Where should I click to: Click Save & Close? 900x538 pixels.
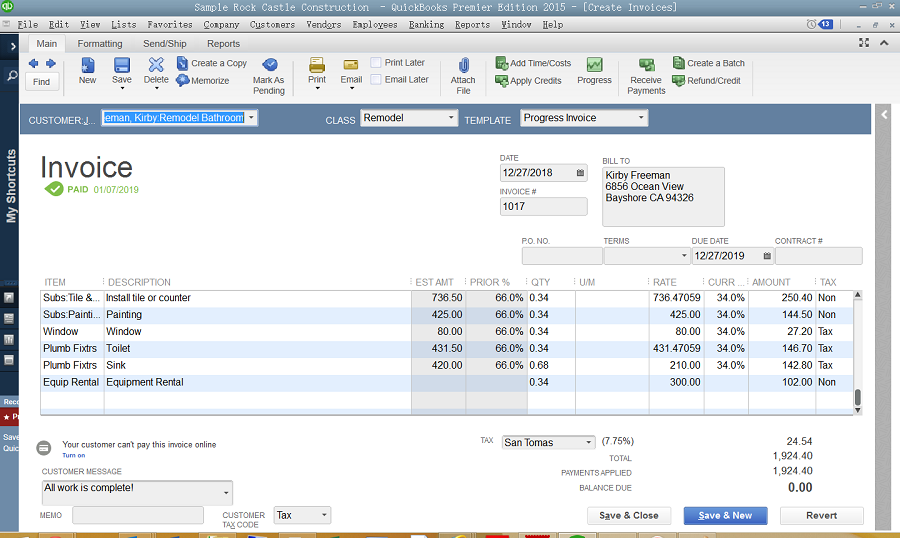click(x=629, y=516)
